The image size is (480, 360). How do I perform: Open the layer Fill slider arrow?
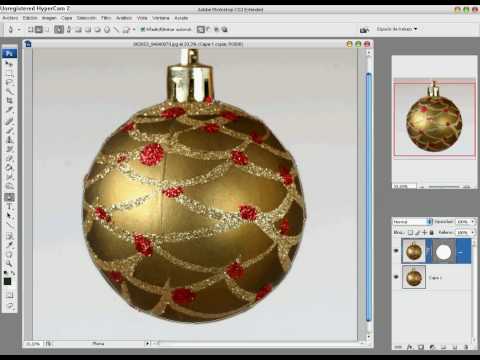click(x=472, y=232)
